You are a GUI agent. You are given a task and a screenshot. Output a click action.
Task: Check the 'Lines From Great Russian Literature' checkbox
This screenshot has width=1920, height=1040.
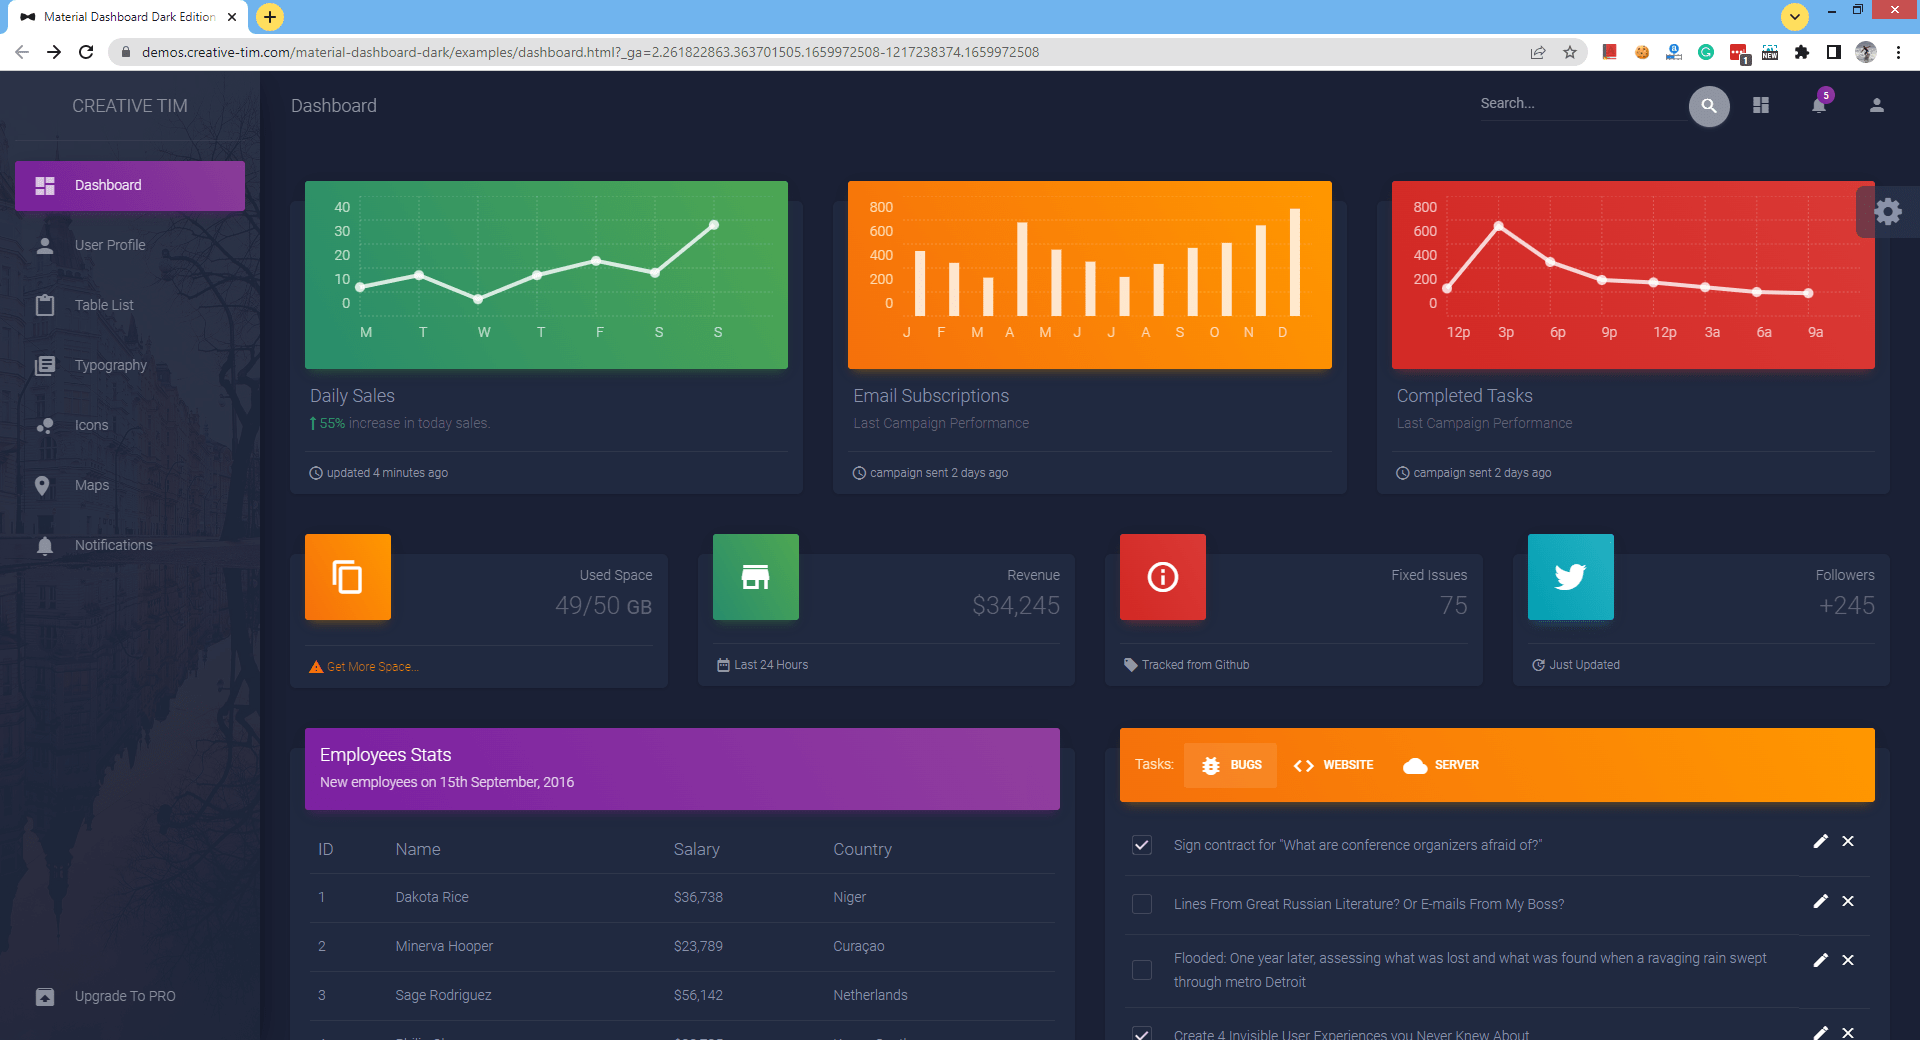coord(1140,904)
